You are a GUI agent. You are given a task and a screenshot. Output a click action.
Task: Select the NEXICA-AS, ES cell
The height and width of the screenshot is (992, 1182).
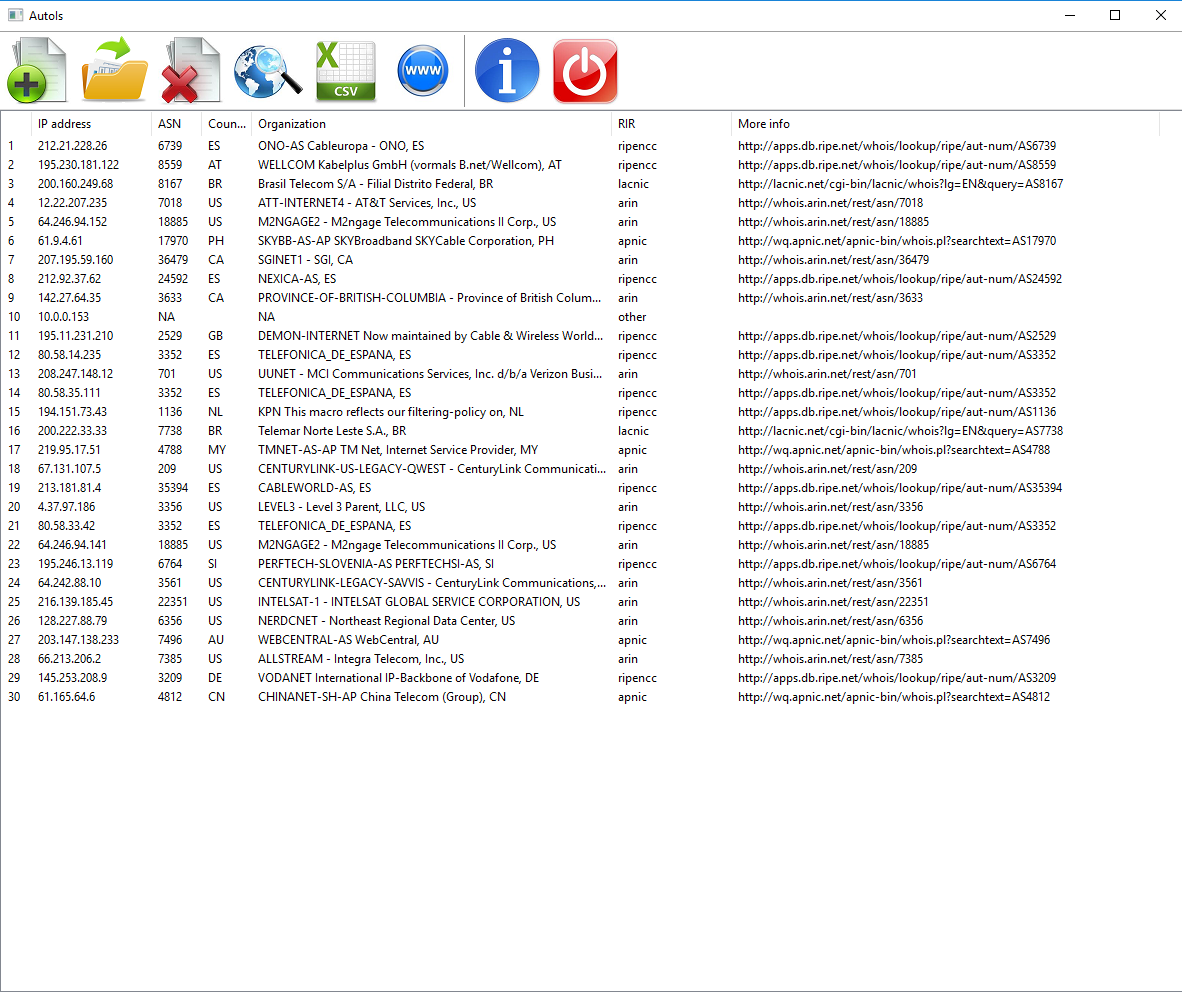tap(297, 279)
